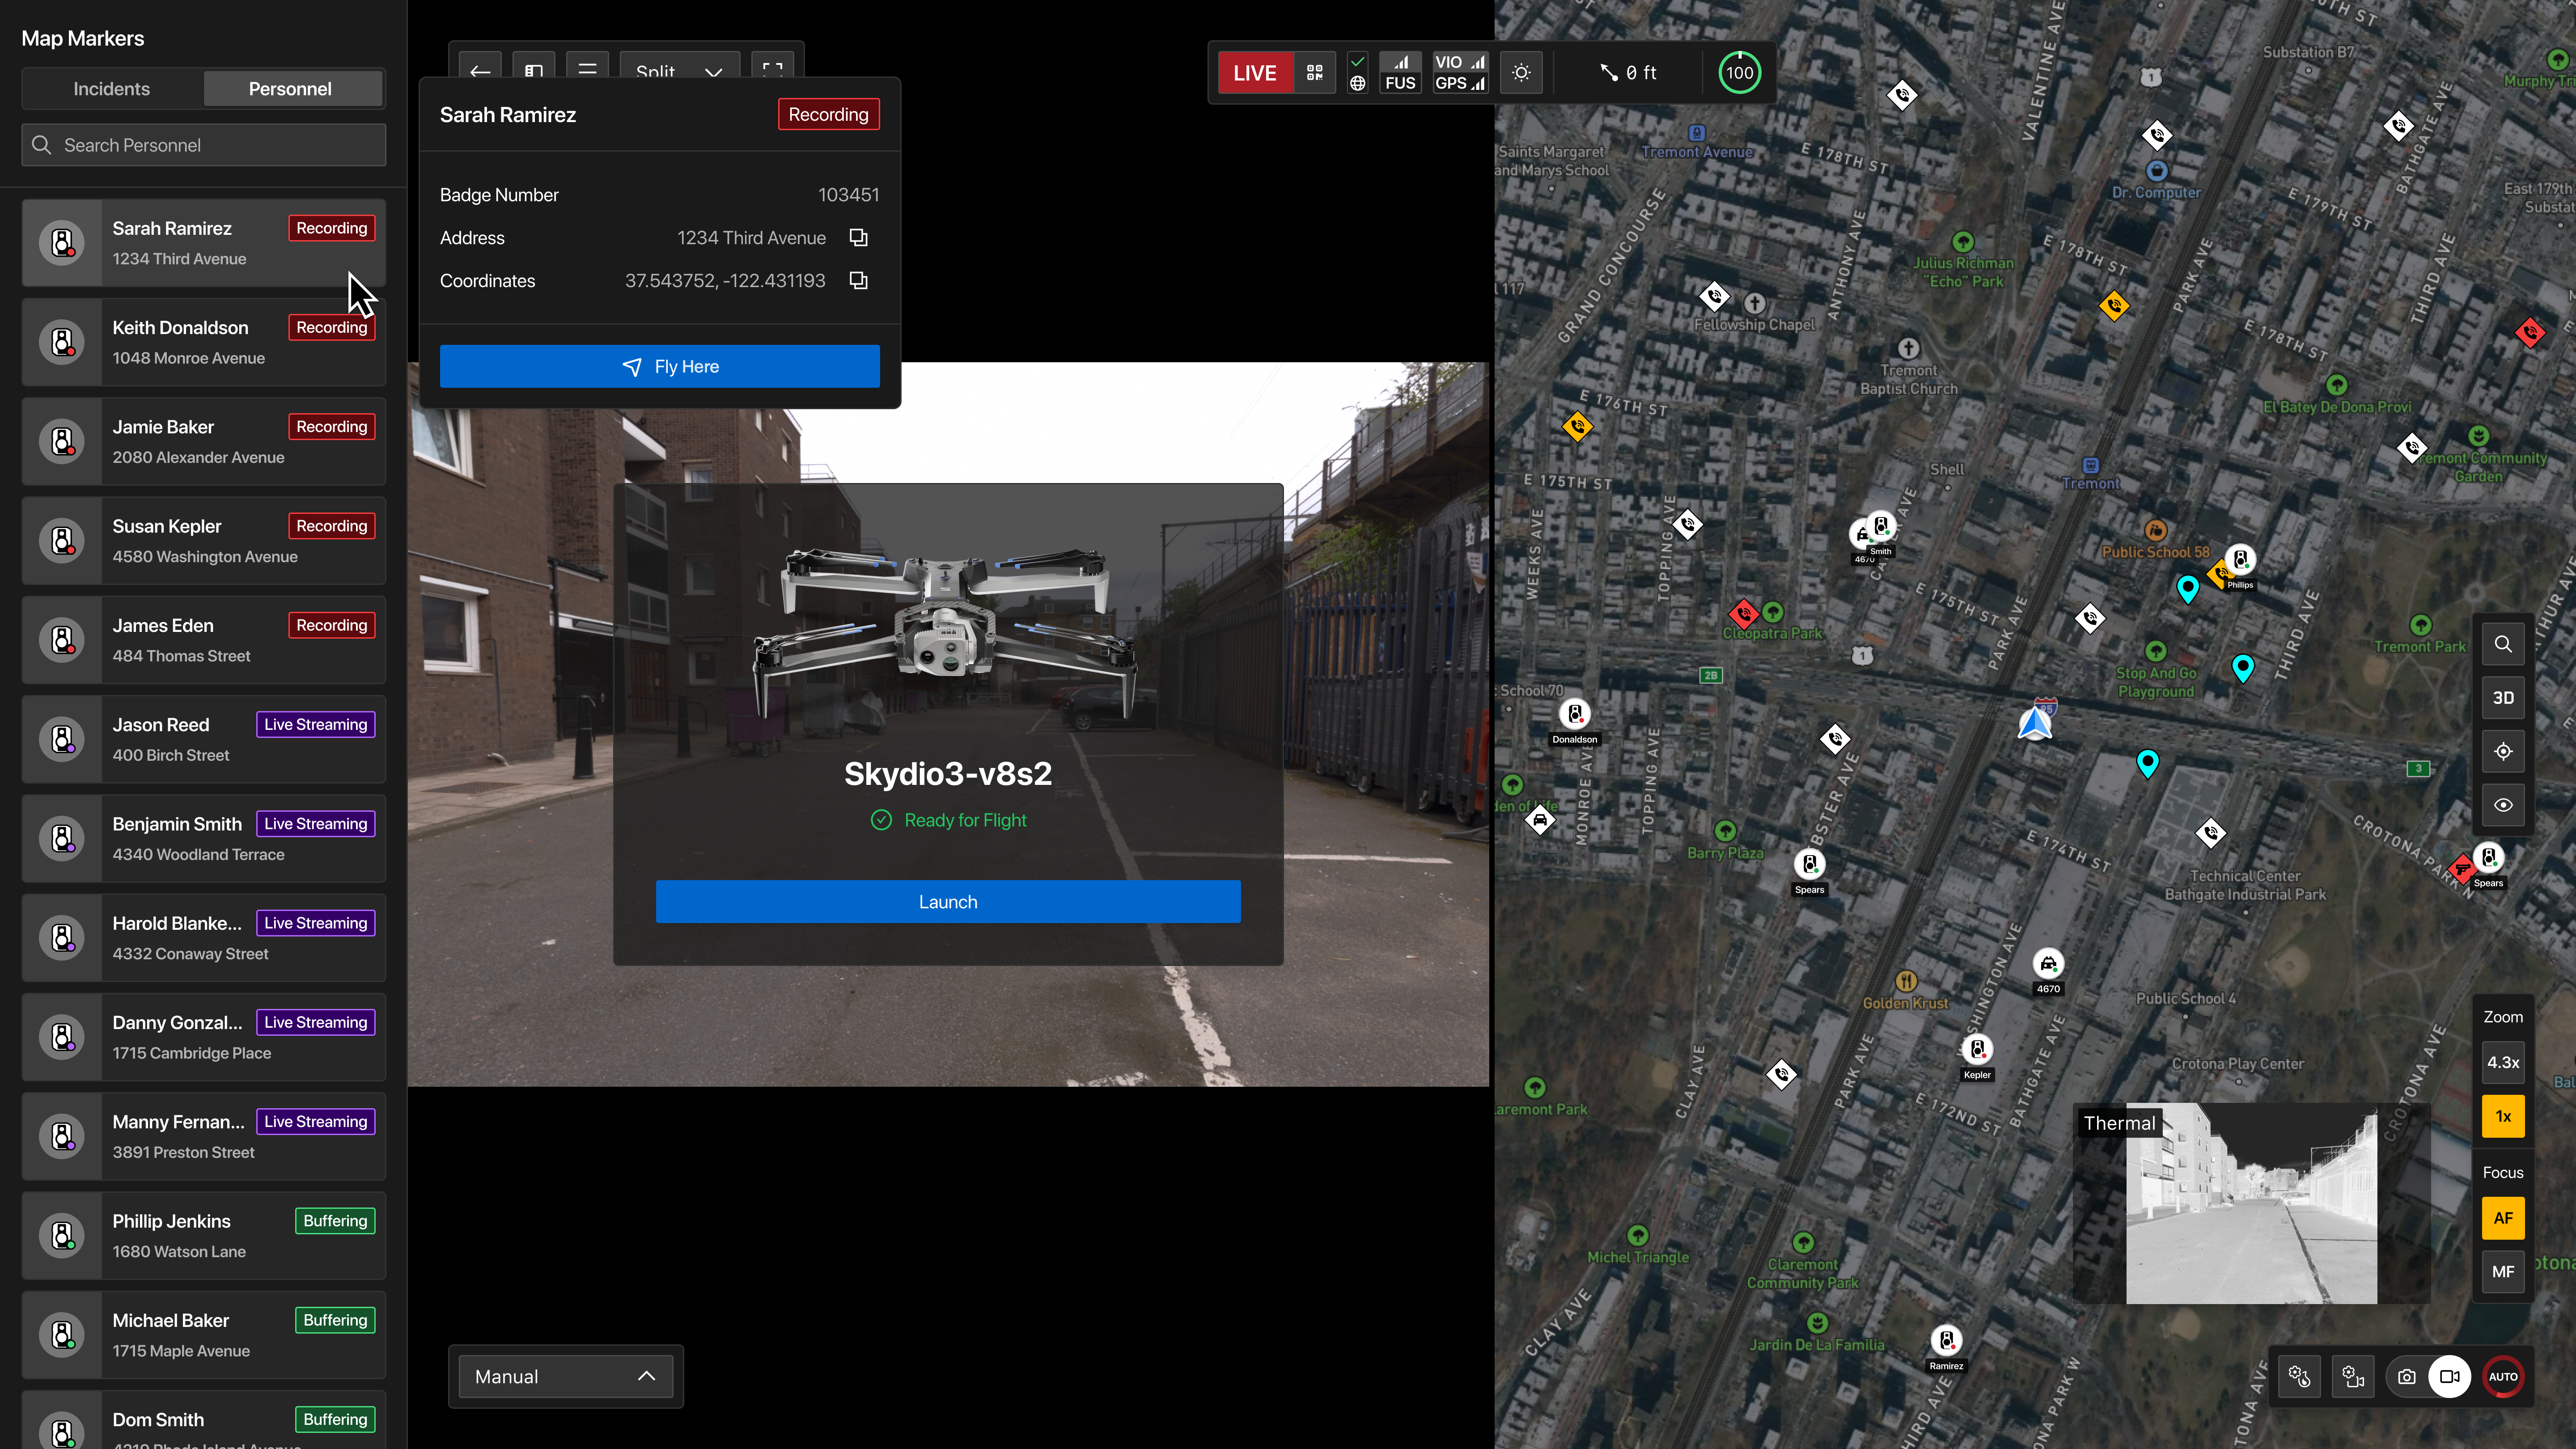Open video camera settings icon

click(x=2353, y=1377)
